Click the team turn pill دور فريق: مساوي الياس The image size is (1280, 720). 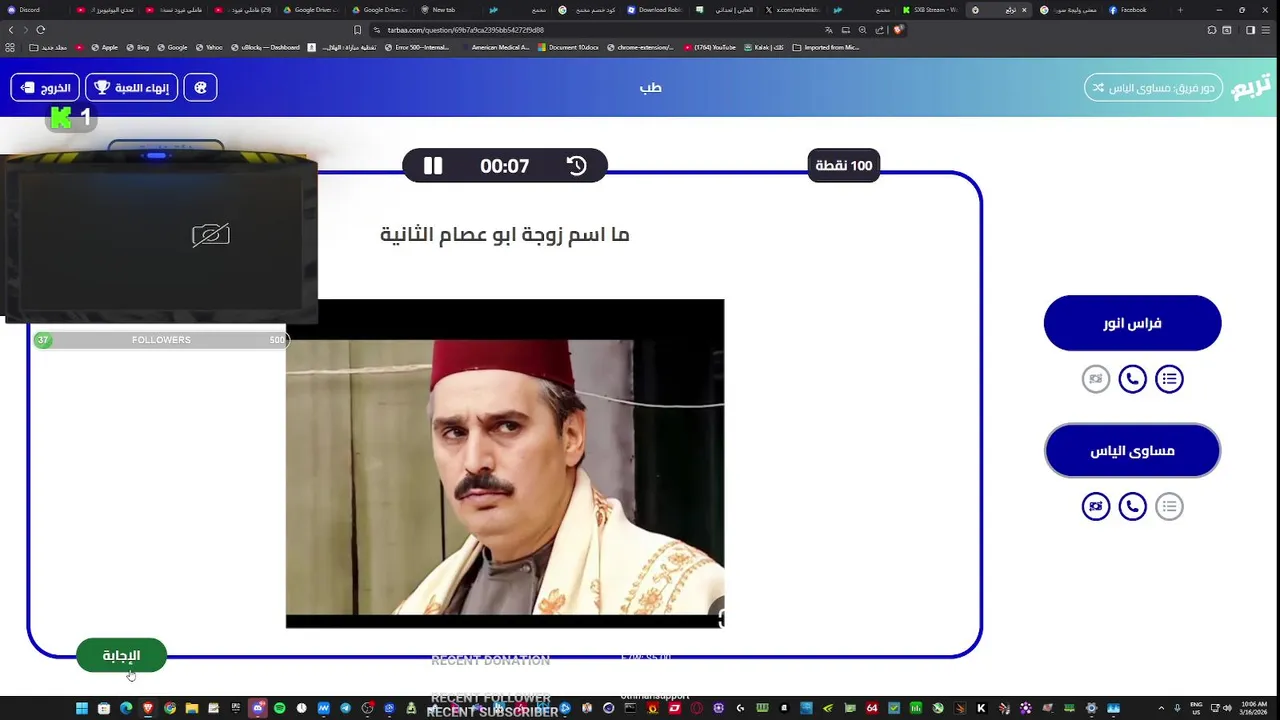[1153, 88]
